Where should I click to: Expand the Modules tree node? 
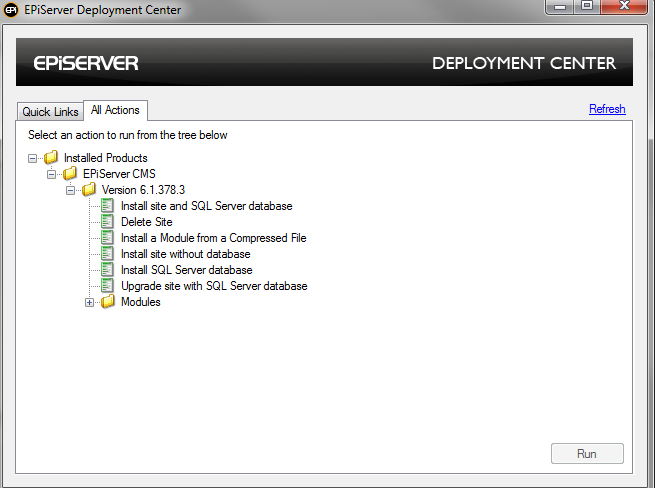89,302
